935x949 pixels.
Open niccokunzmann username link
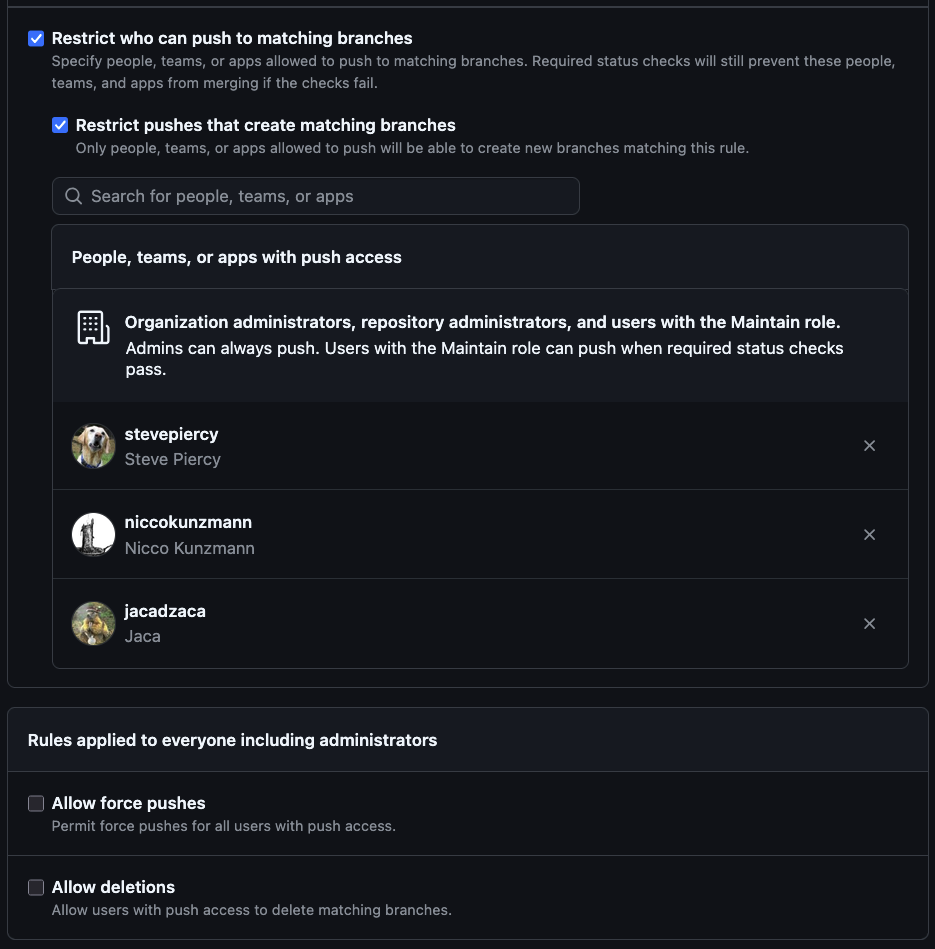coord(188,522)
